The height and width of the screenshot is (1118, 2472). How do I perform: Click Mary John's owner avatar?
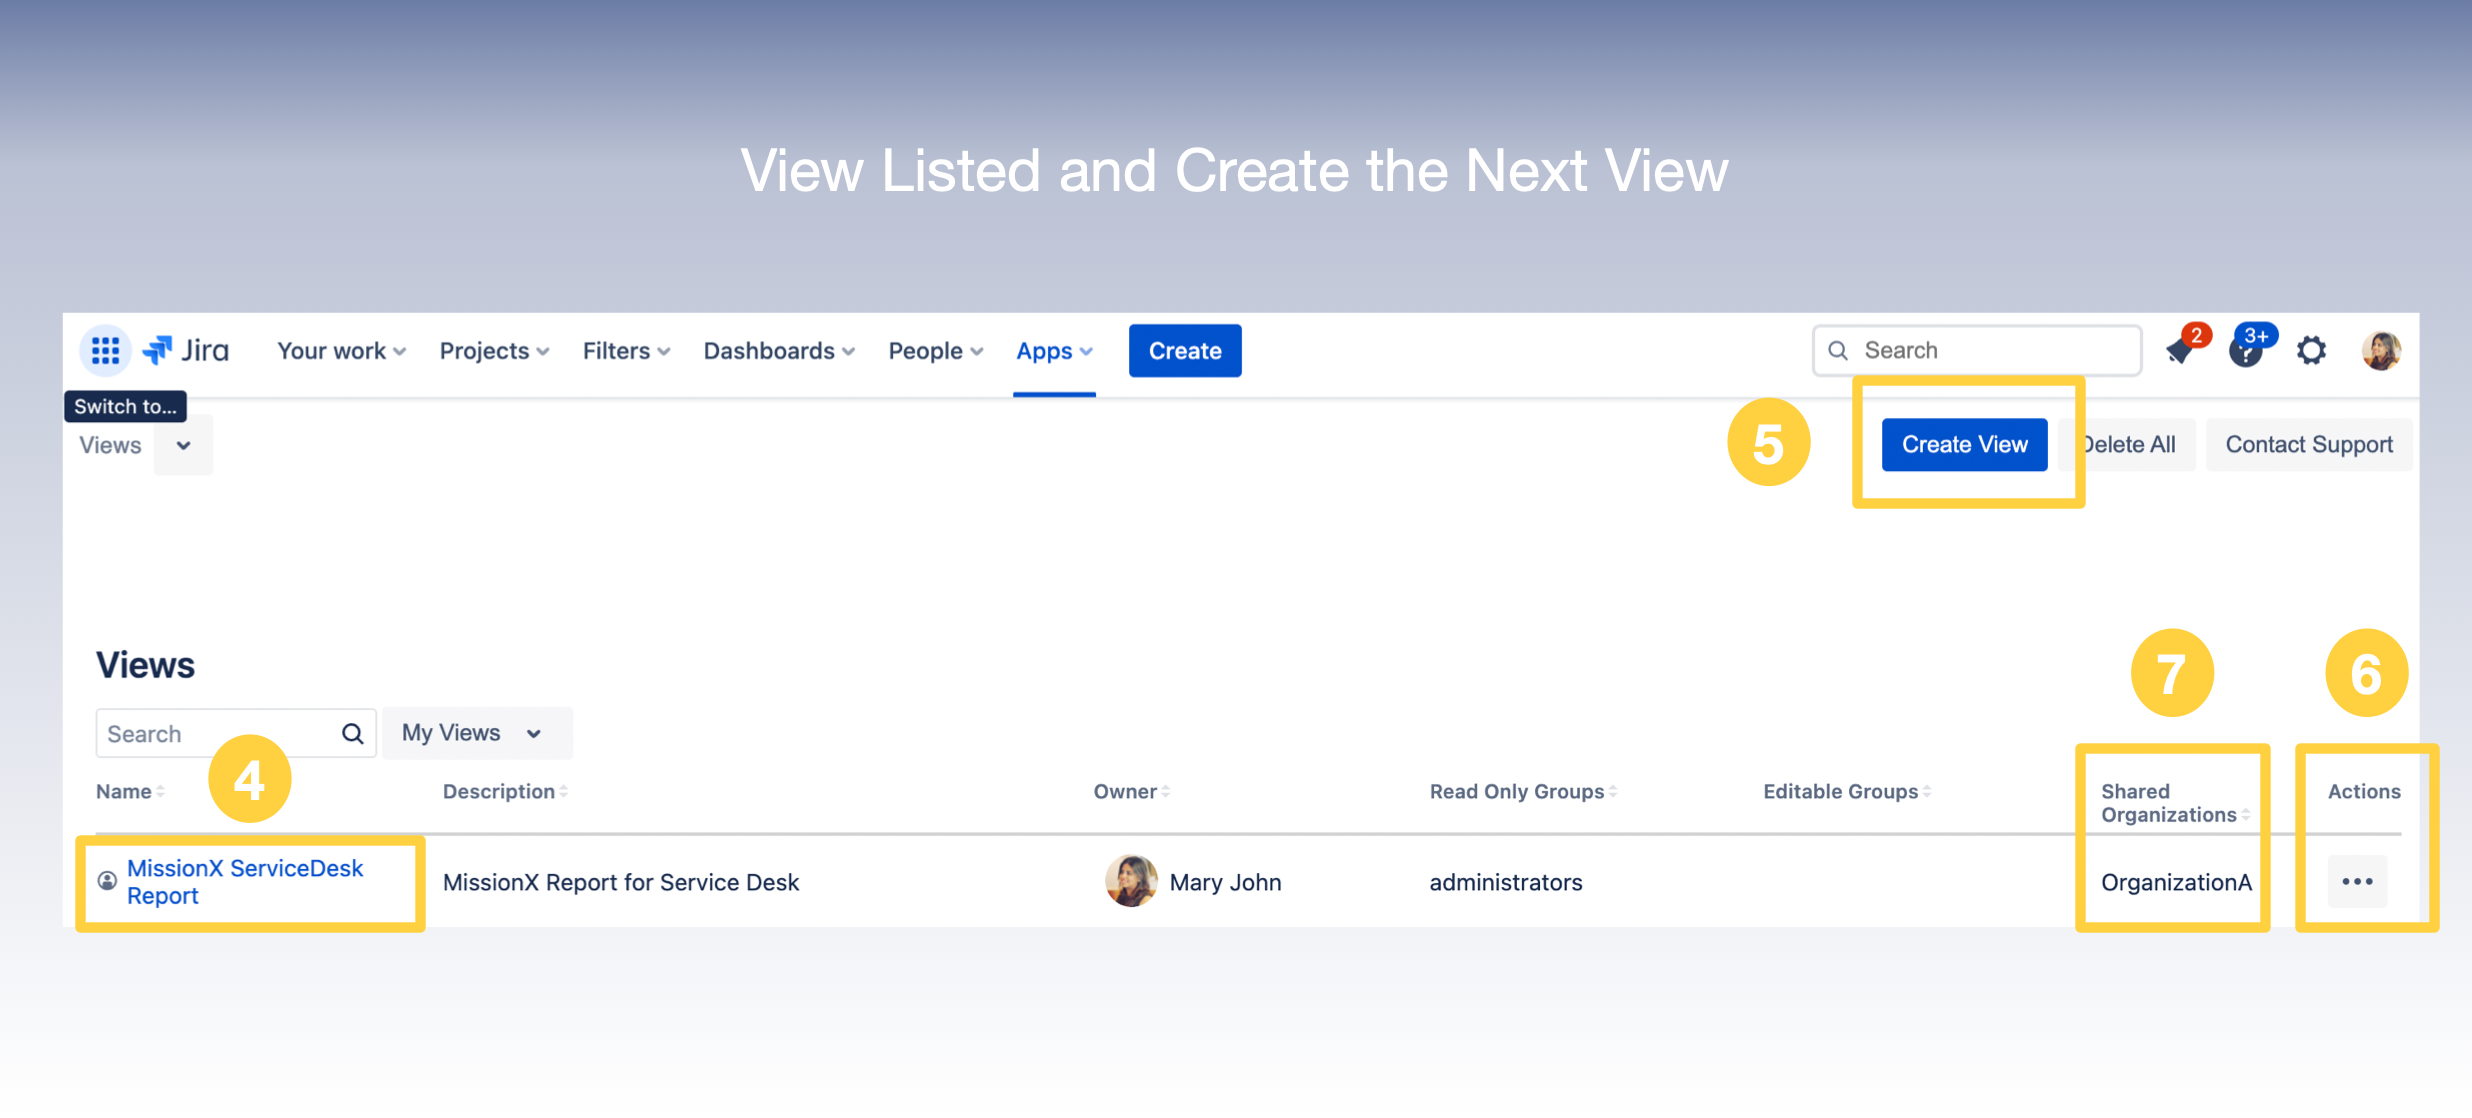[x=1131, y=882]
